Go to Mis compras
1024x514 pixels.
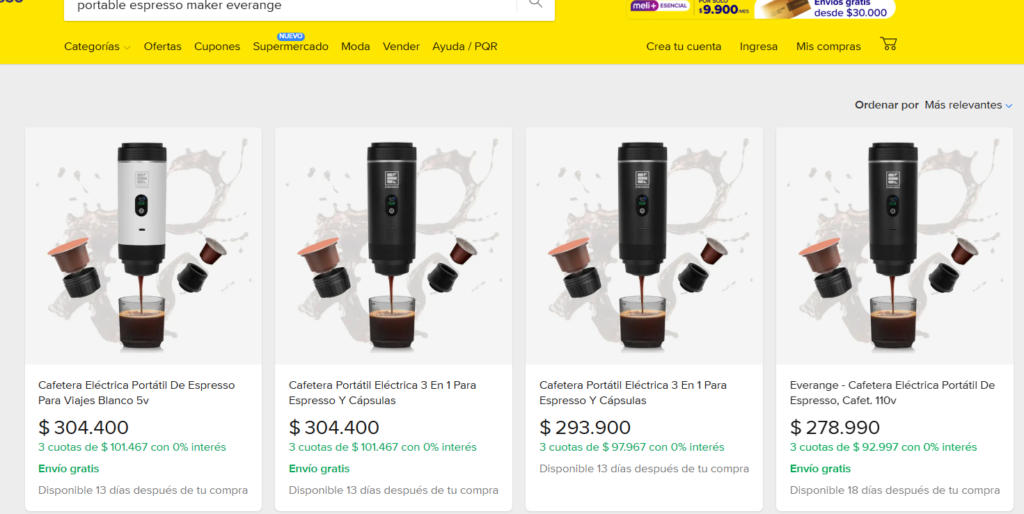[x=828, y=47]
